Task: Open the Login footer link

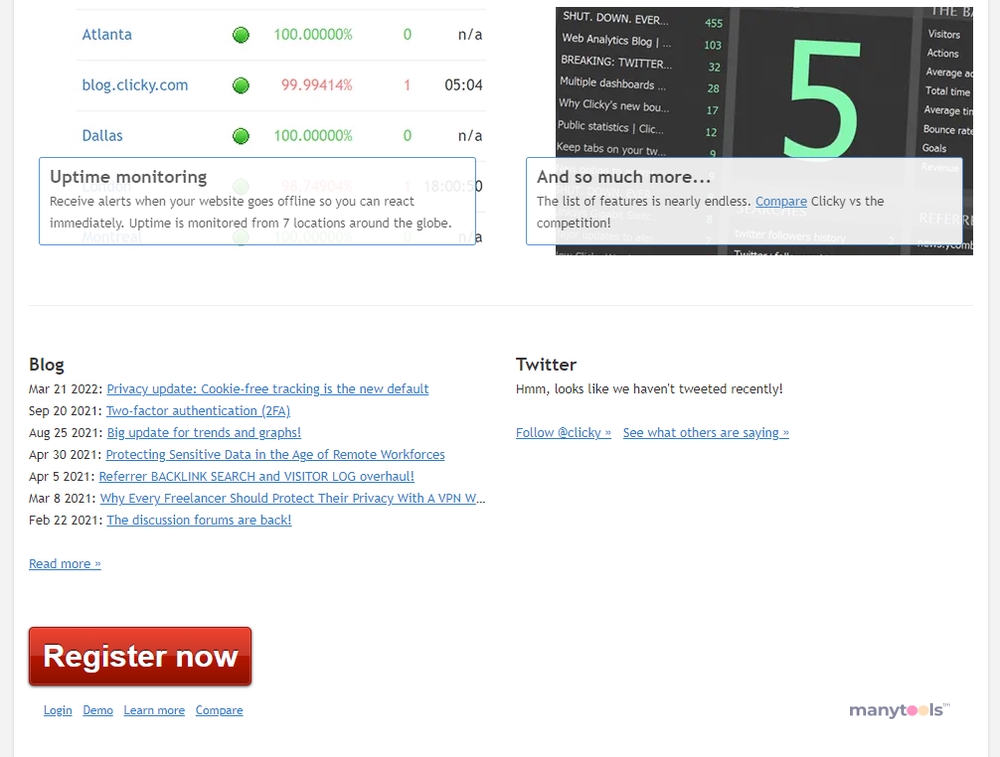Action: tap(57, 710)
